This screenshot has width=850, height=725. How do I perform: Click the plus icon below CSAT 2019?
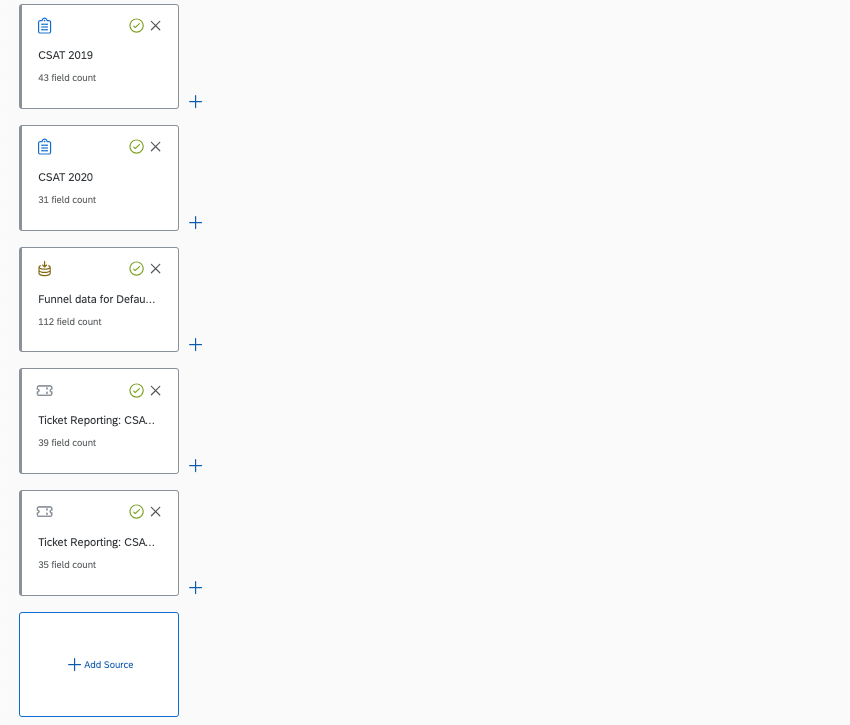pyautogui.click(x=195, y=101)
